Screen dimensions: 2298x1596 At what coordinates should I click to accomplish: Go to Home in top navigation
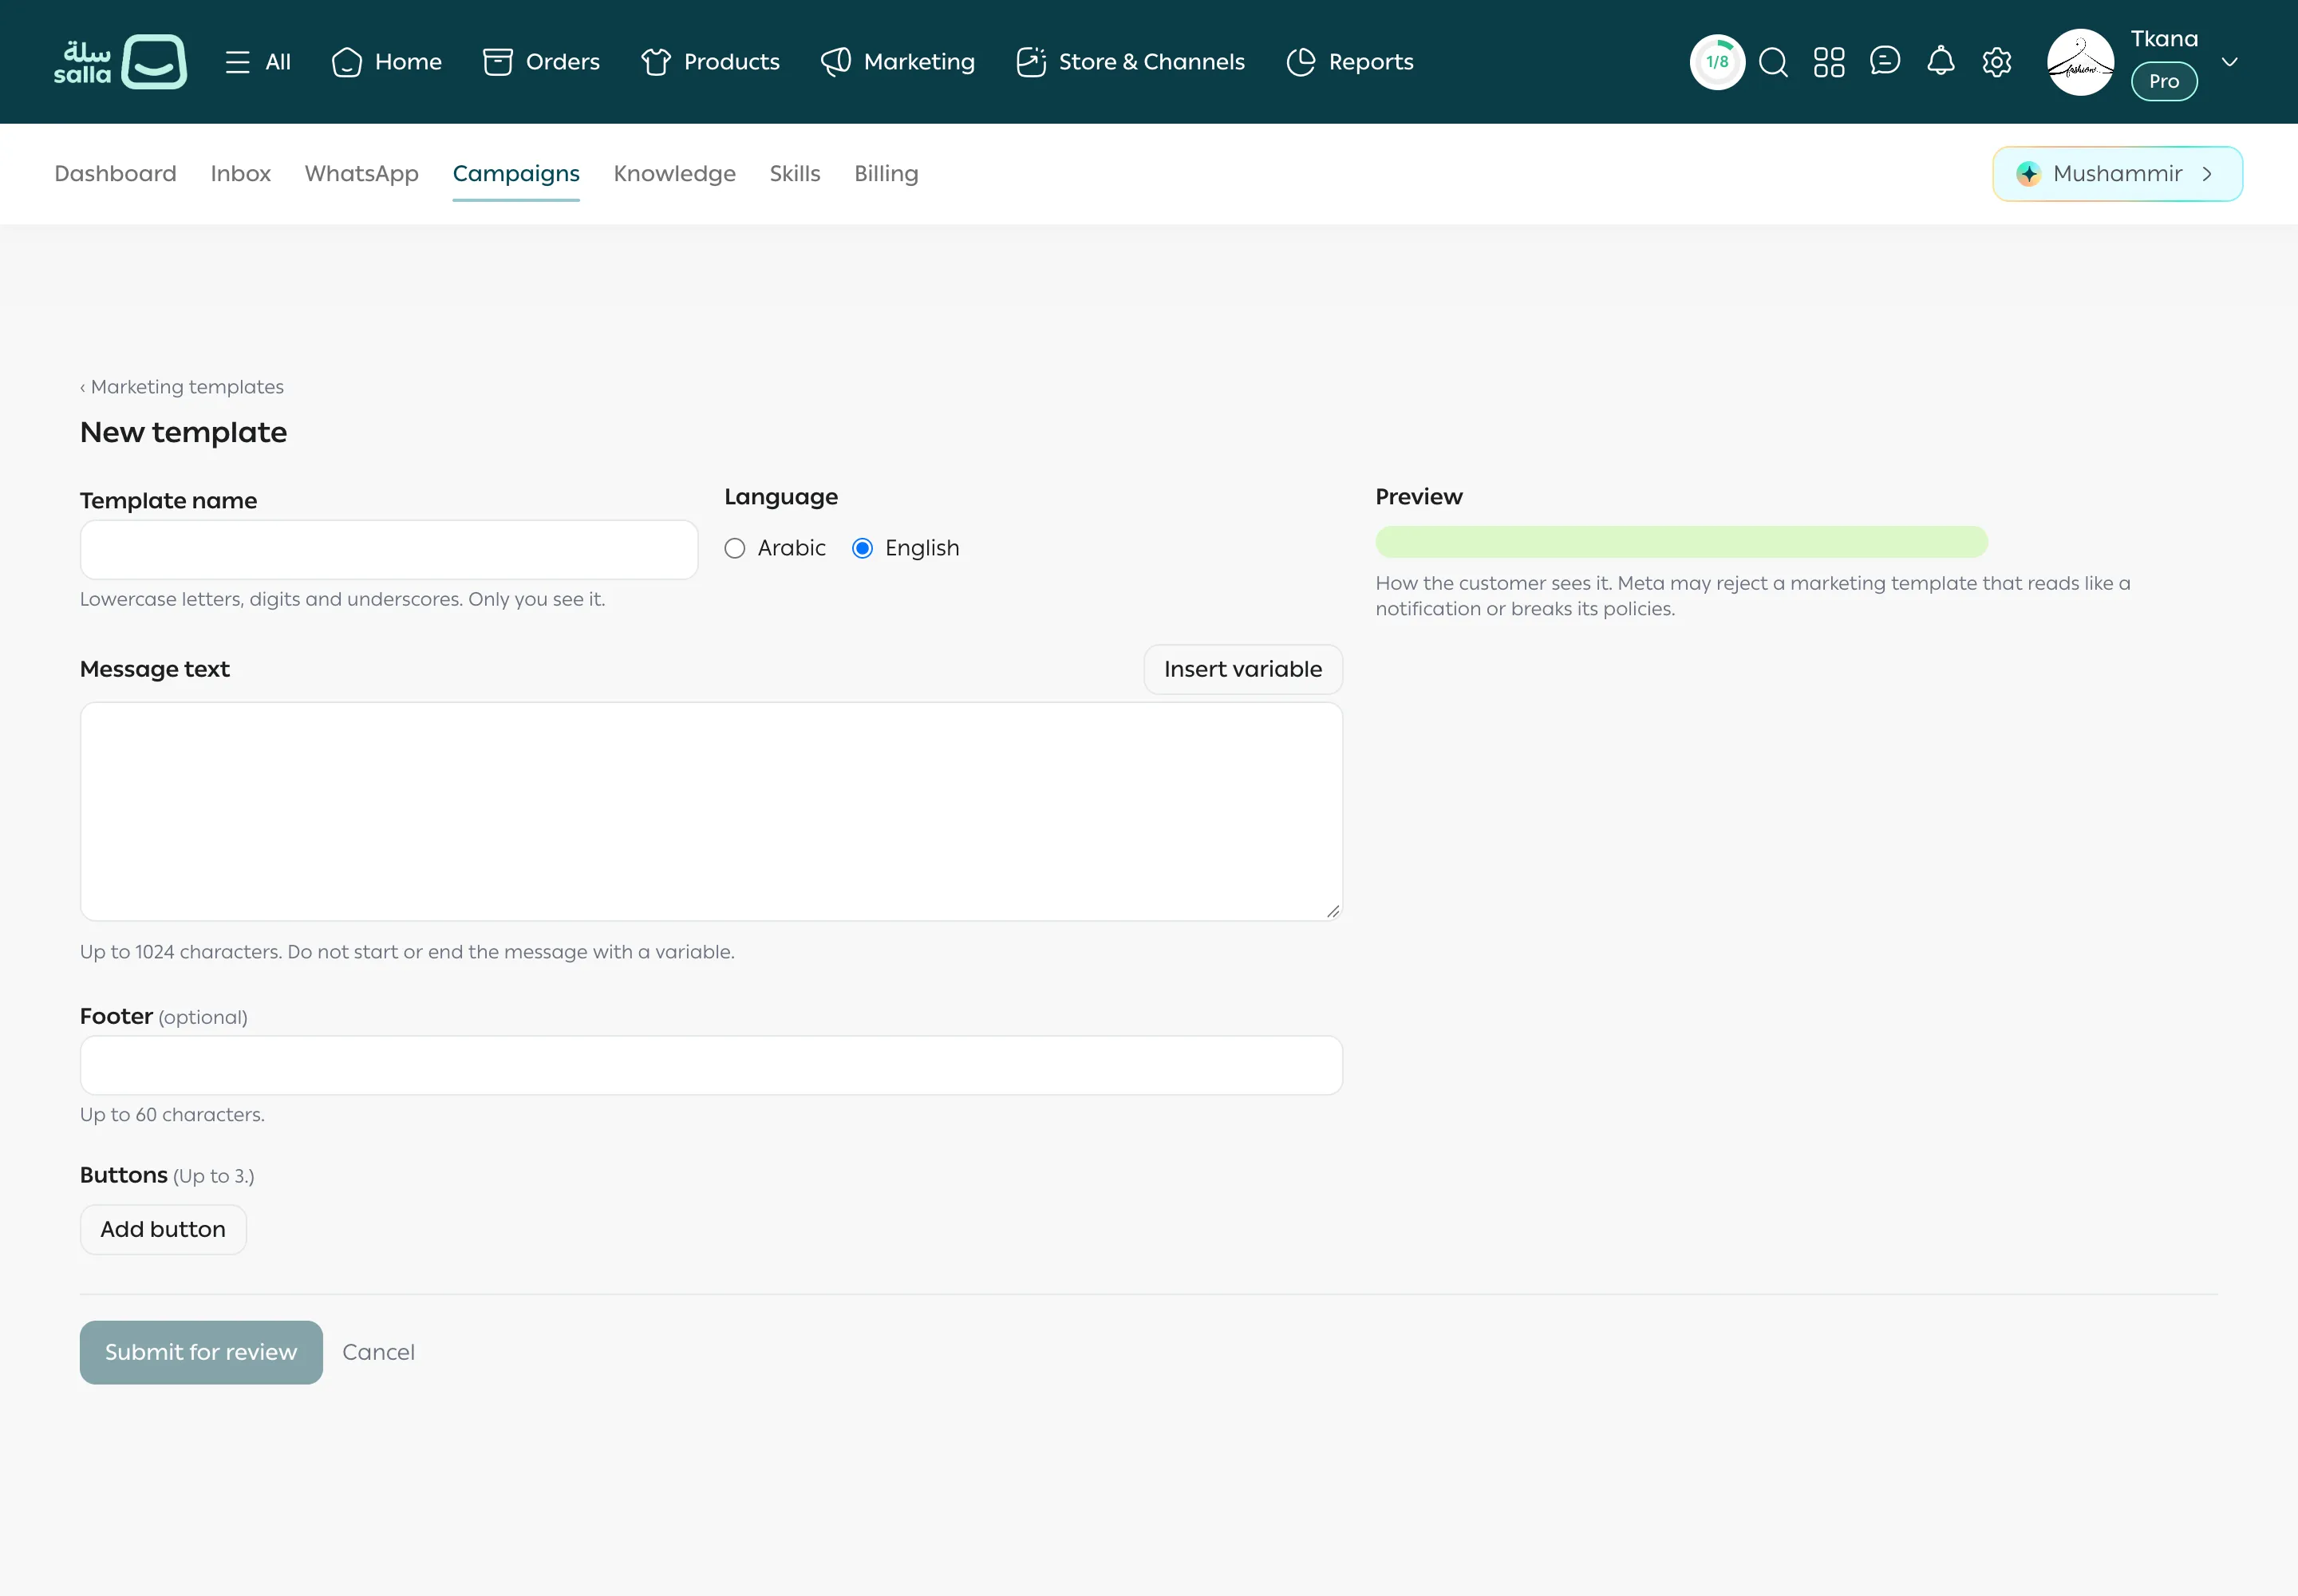click(386, 62)
